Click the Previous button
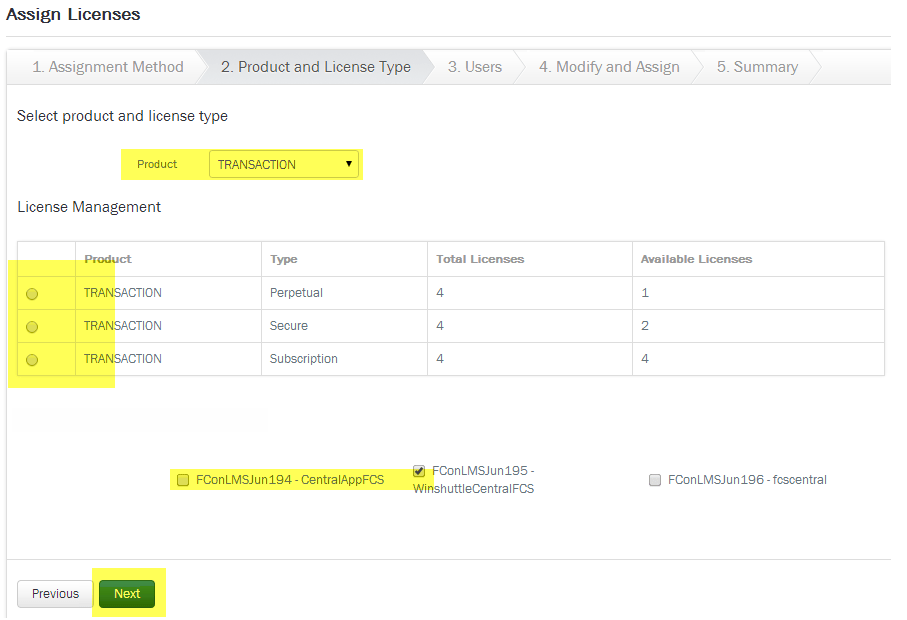The height and width of the screenshot is (620, 907). pyautogui.click(x=54, y=593)
